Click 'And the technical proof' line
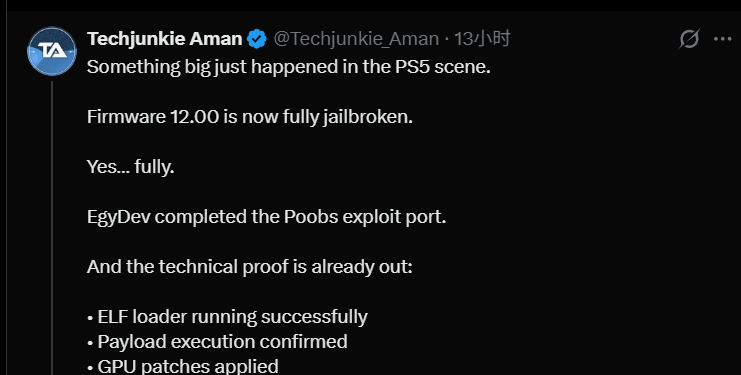 coord(250,267)
